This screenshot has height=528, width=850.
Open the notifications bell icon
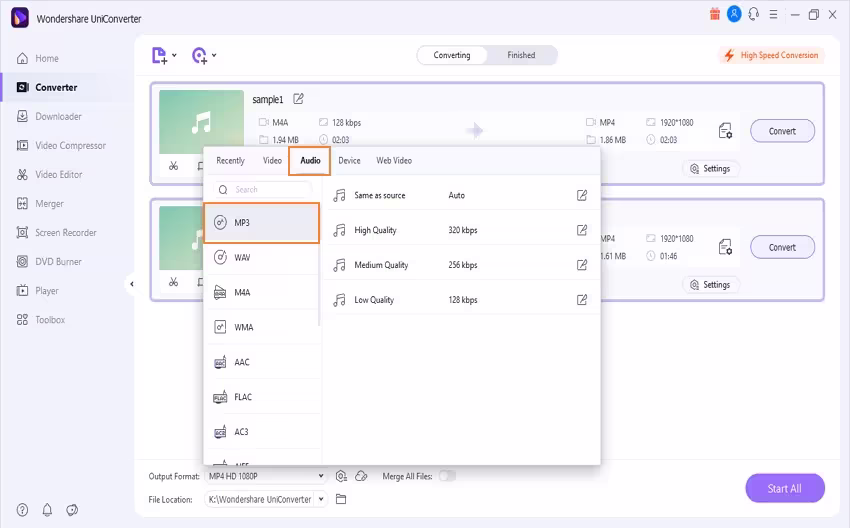tap(47, 510)
